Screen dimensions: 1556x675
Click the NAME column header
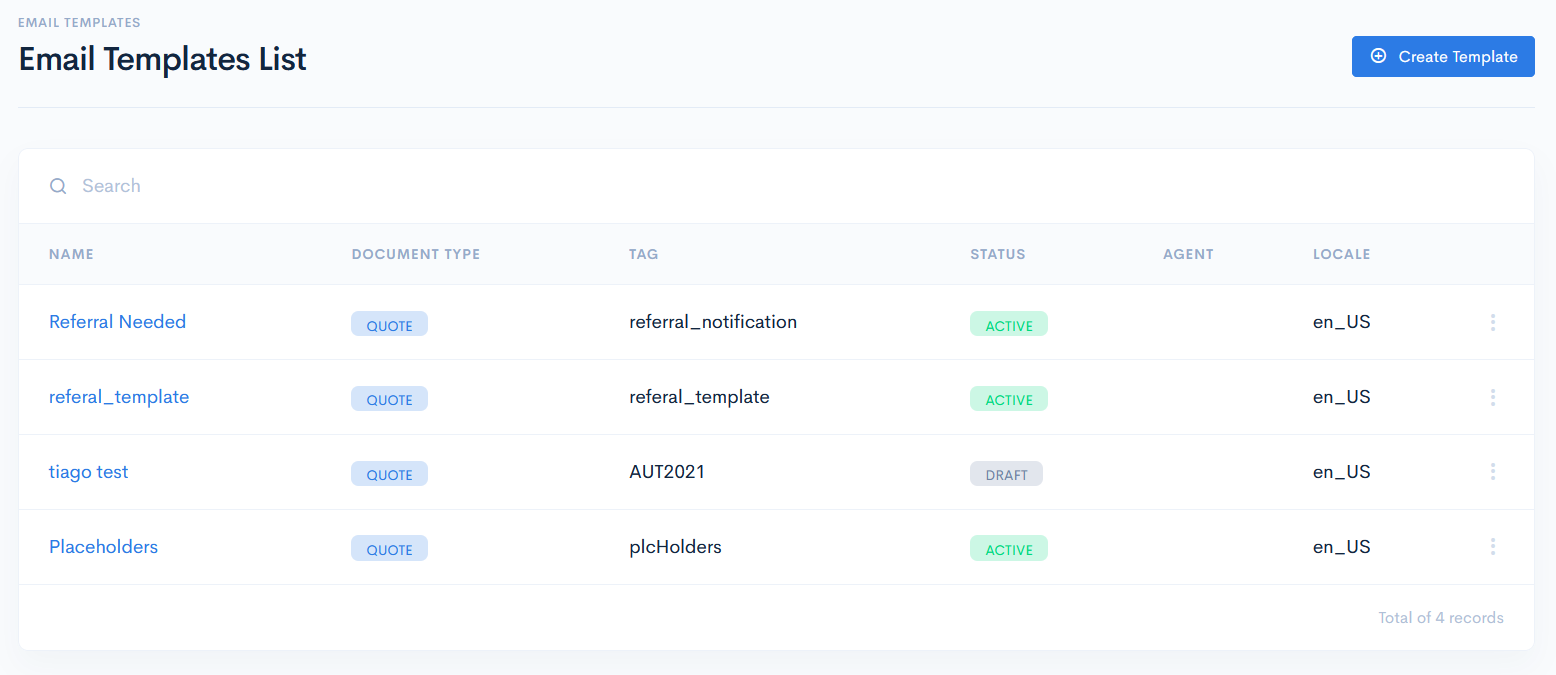[71, 254]
